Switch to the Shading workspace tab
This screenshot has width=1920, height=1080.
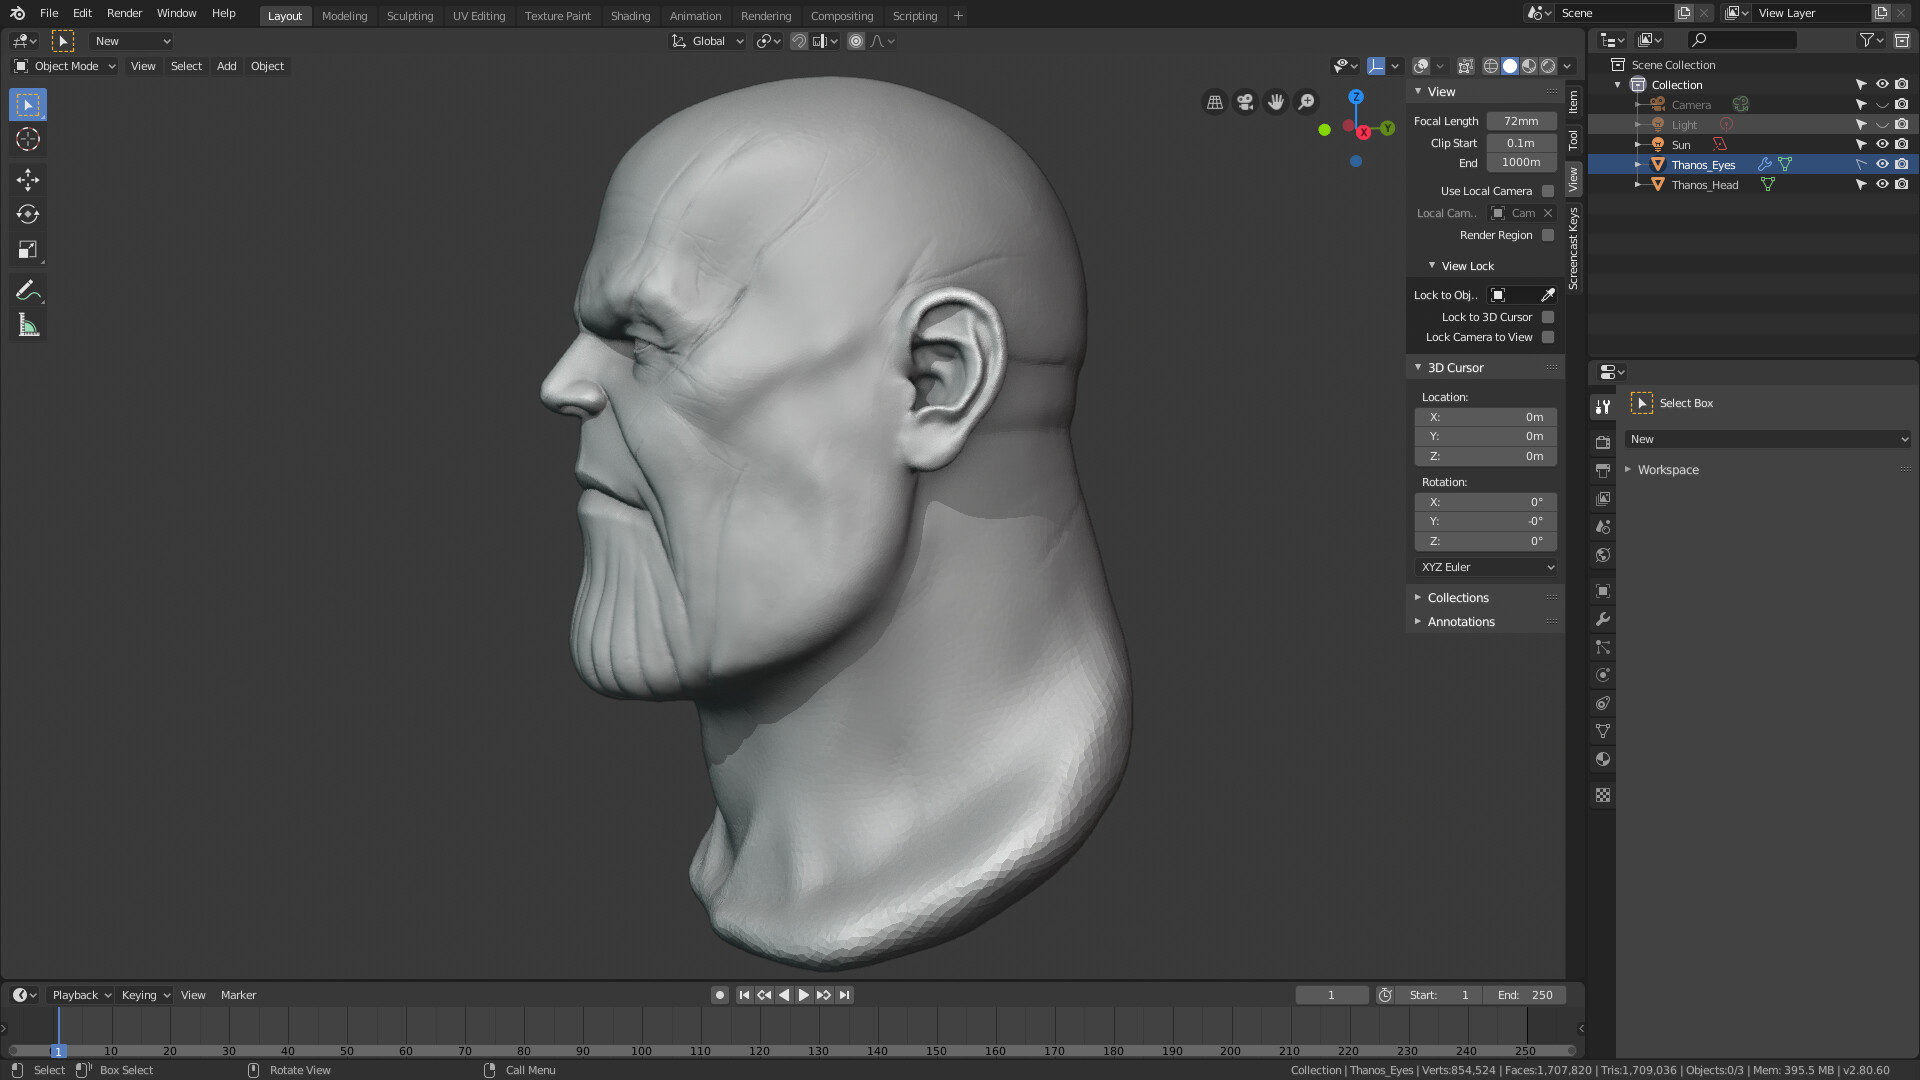[x=630, y=16]
